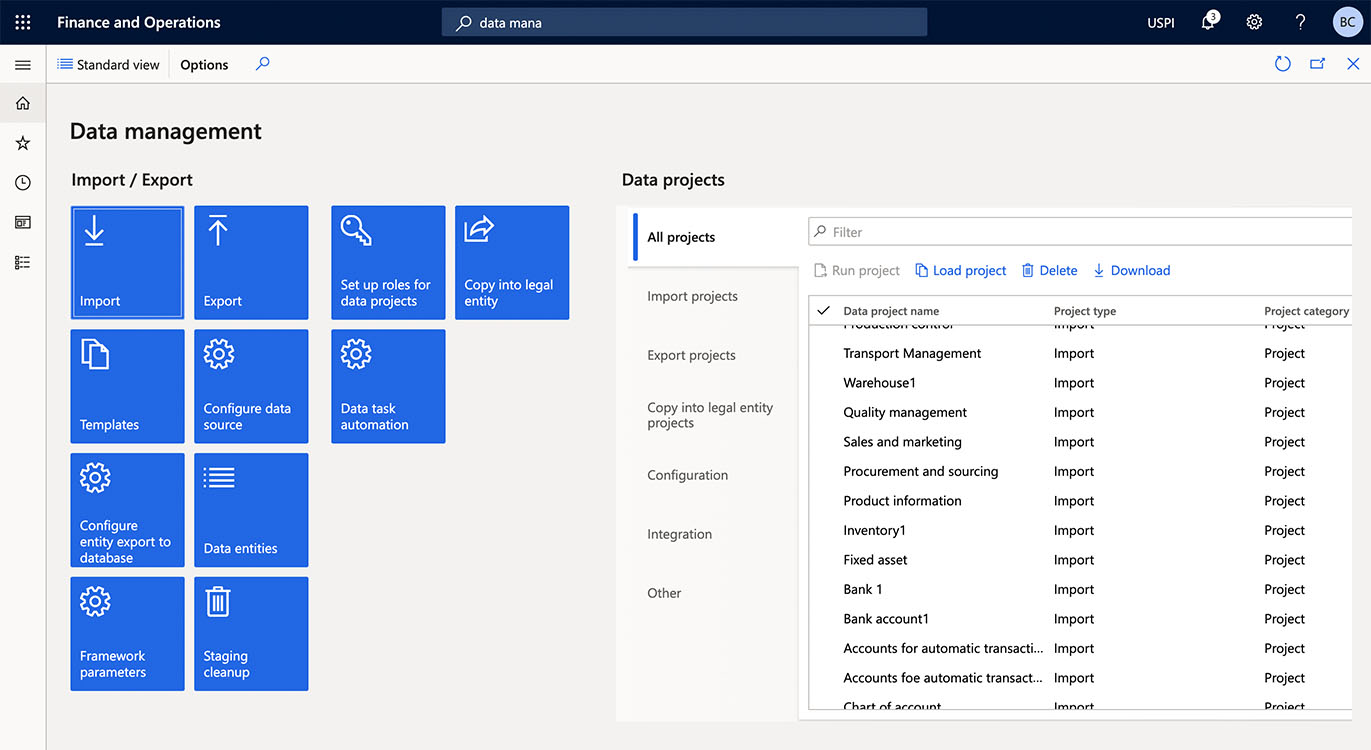Click search magnifier next to Options
The height and width of the screenshot is (750, 1371).
pos(262,64)
